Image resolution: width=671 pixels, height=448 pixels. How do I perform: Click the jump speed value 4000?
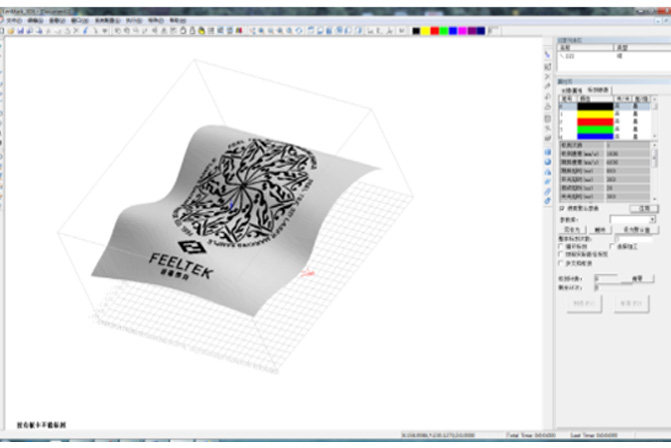627,162
